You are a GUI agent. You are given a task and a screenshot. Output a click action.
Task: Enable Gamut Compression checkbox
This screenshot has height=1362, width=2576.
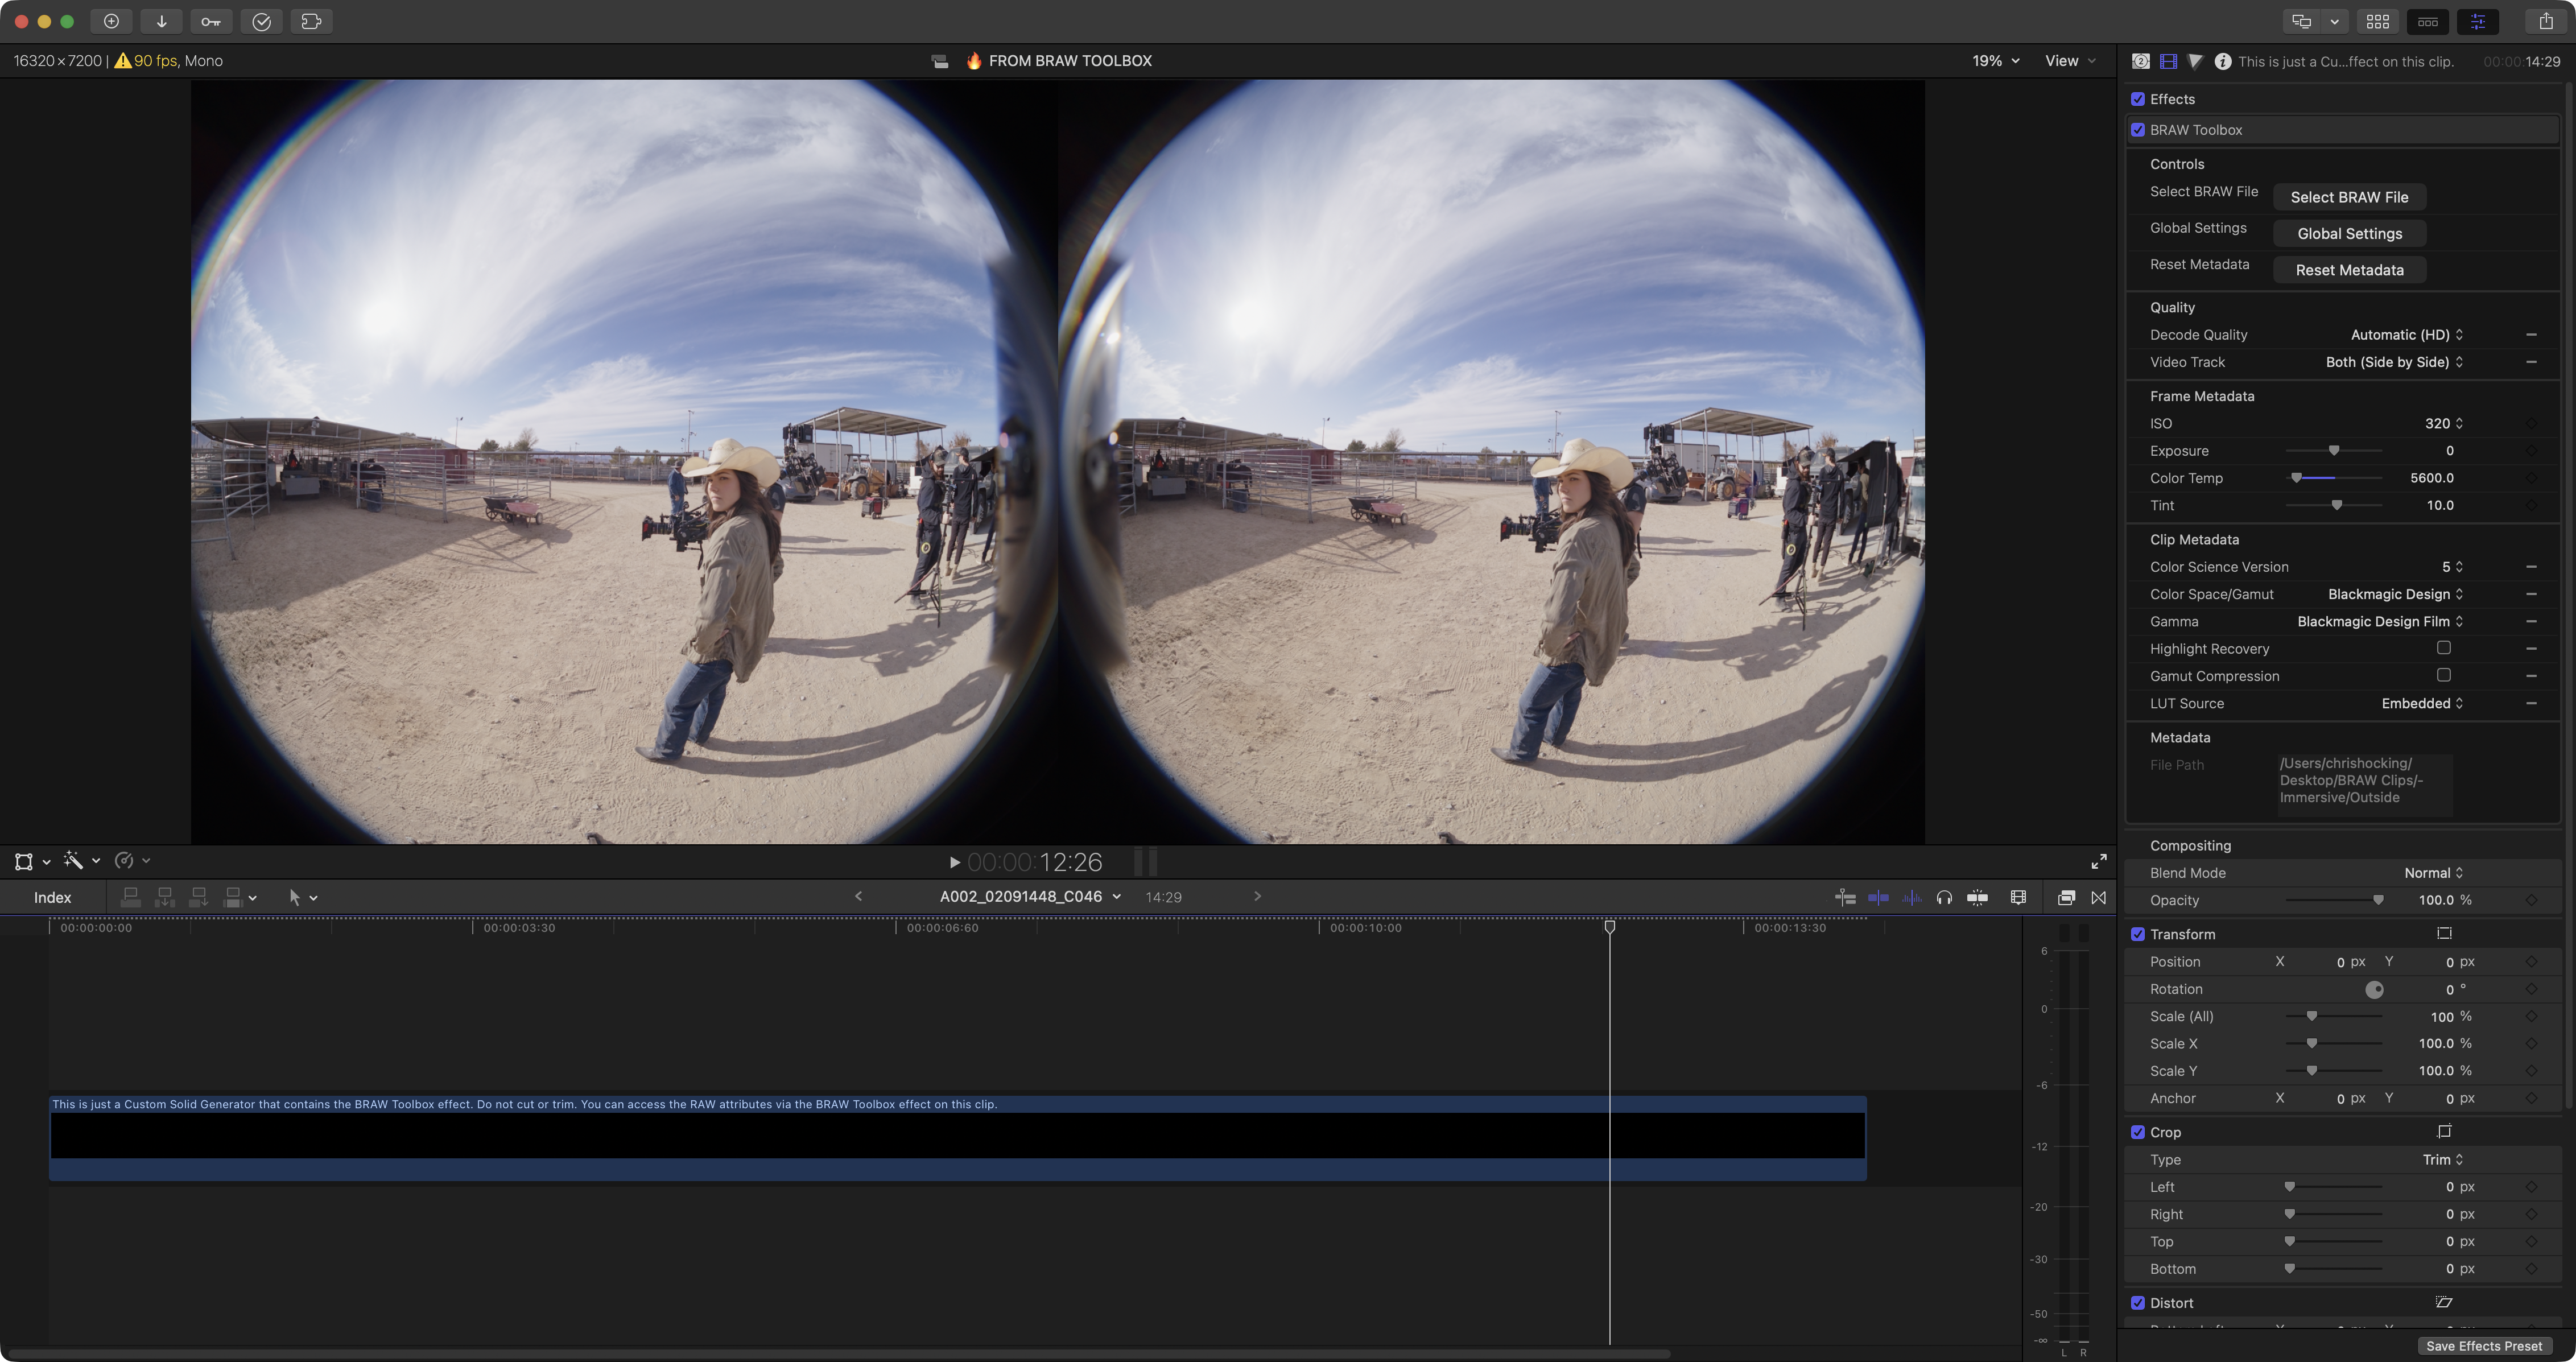pyautogui.click(x=2443, y=675)
